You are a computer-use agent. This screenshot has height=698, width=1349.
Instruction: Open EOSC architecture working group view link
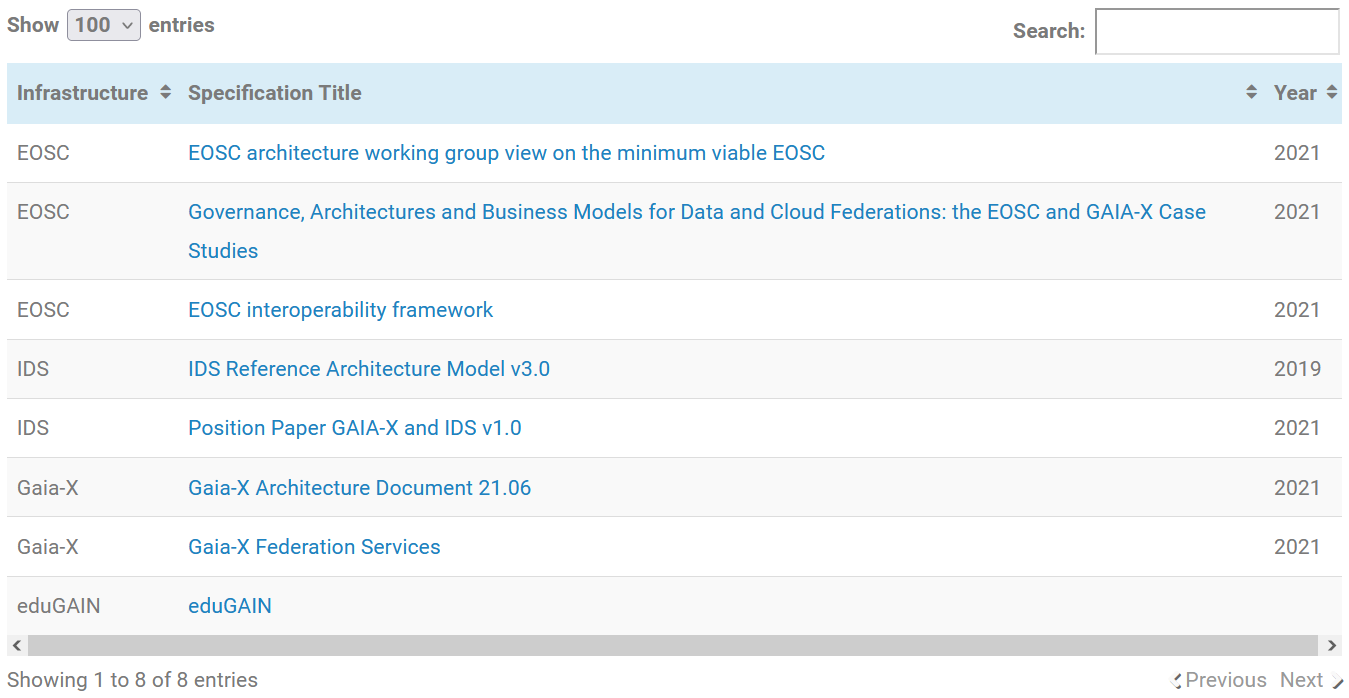pyautogui.click(x=506, y=153)
